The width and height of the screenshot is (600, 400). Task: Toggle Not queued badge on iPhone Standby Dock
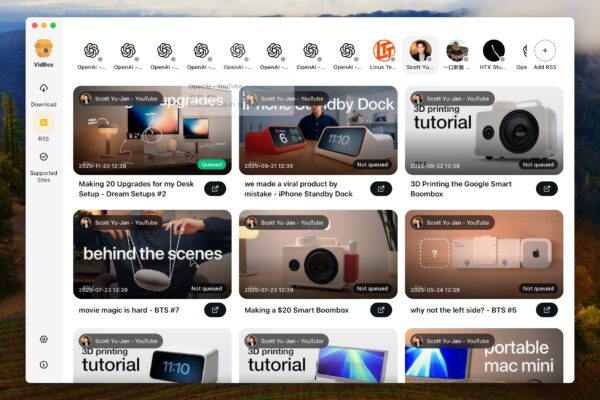coord(374,164)
